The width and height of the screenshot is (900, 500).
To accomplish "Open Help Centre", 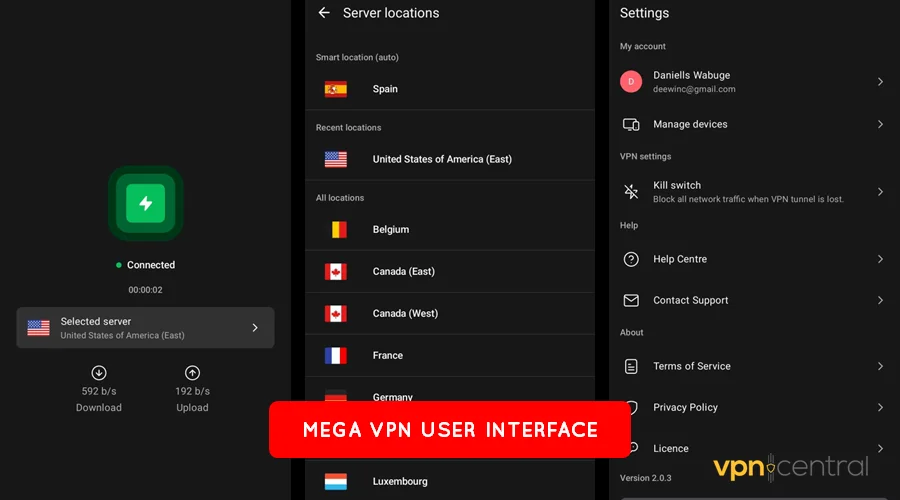I will (753, 259).
